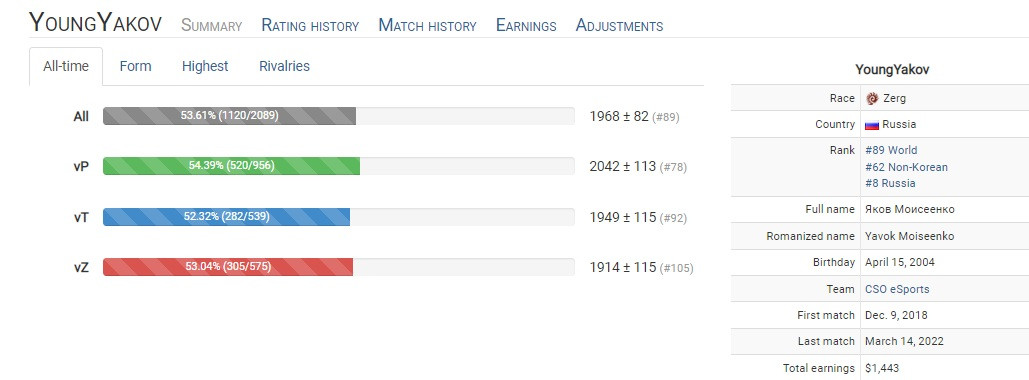Open the CSO eSports team link
Viewport: 1029px width, 380px height.
tap(897, 289)
